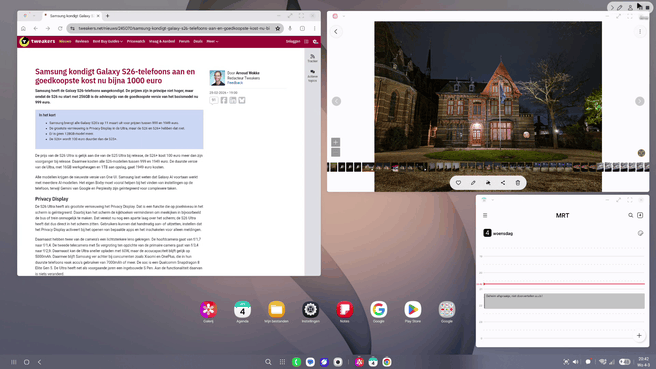Viewport: 656px width, 369px height.
Task: Open the grey calendar event block
Action: 564,301
